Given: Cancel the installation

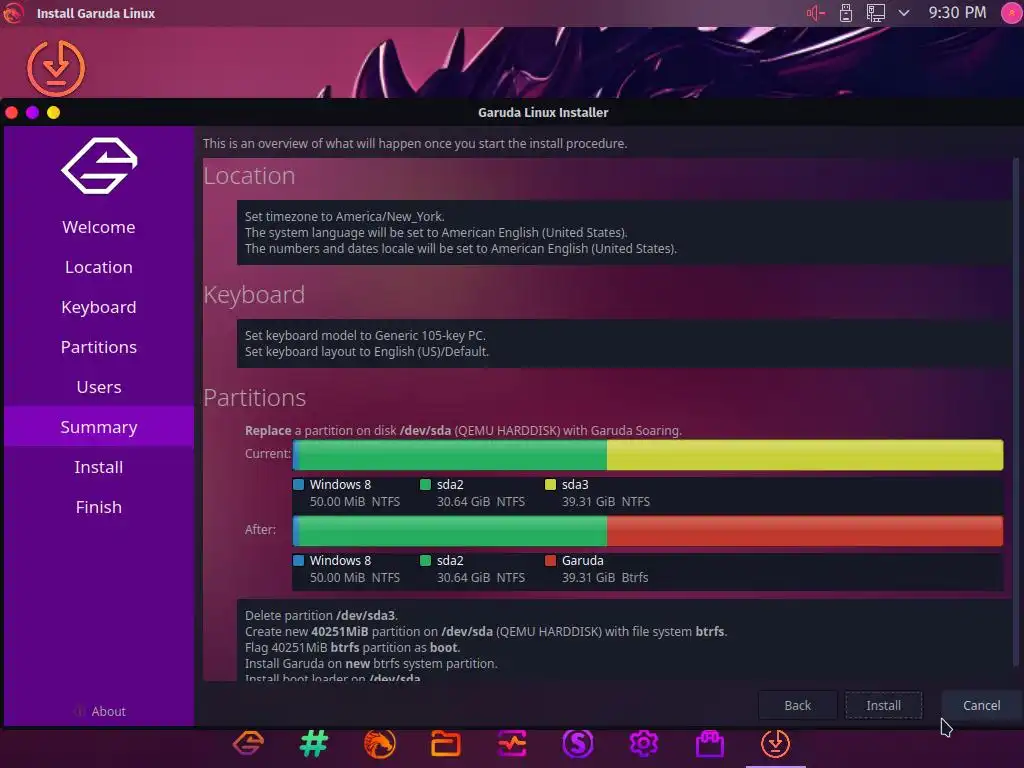Looking at the screenshot, I should (982, 705).
